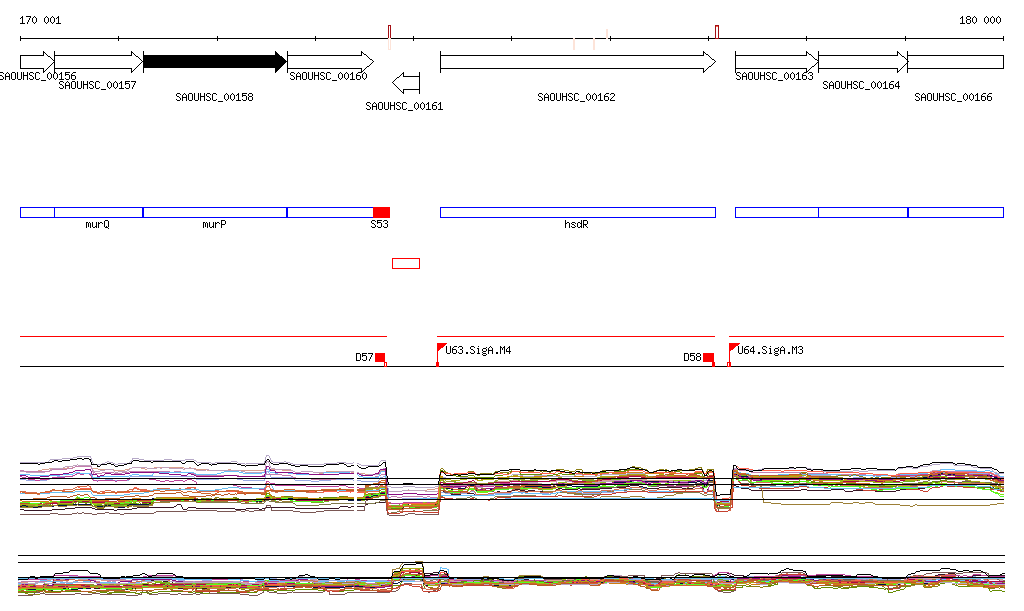1024x611 pixels.
Task: Click the SAOUHSC_00156 gene arrow
Action: click(x=37, y=62)
